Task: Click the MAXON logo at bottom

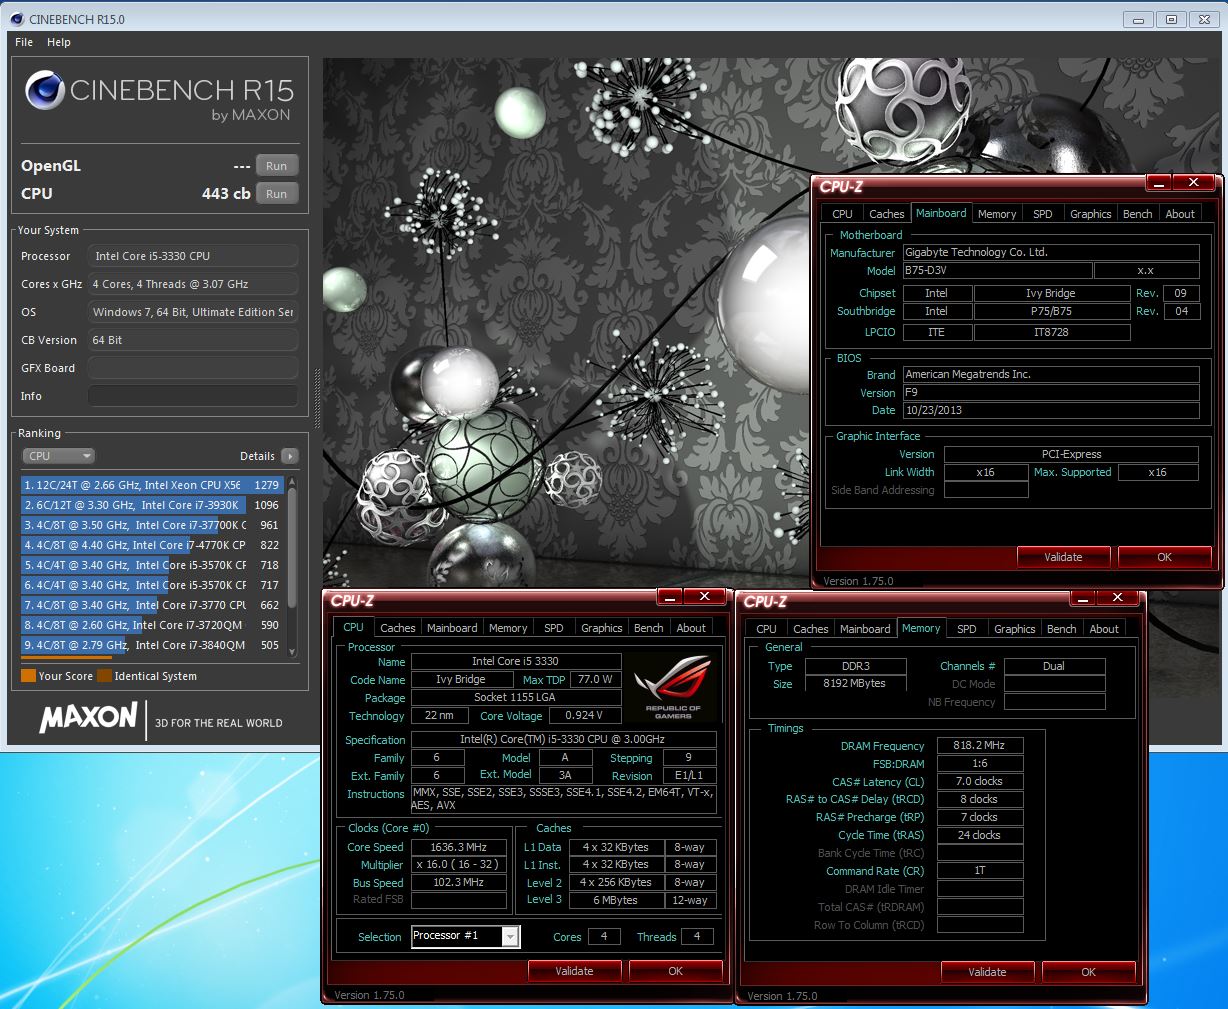Action: point(88,717)
